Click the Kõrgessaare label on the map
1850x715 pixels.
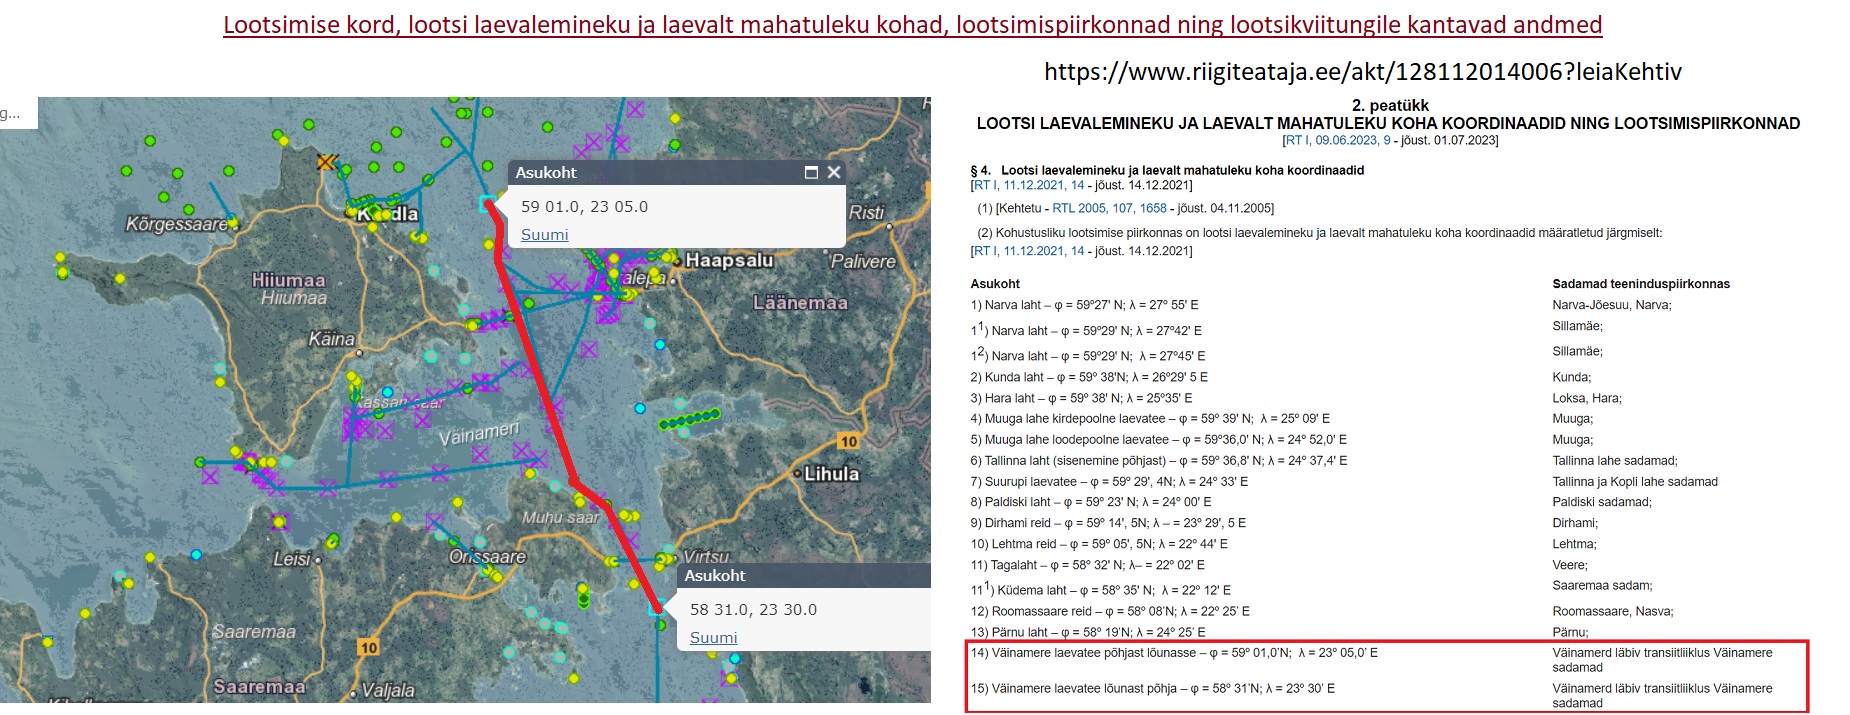click(177, 224)
